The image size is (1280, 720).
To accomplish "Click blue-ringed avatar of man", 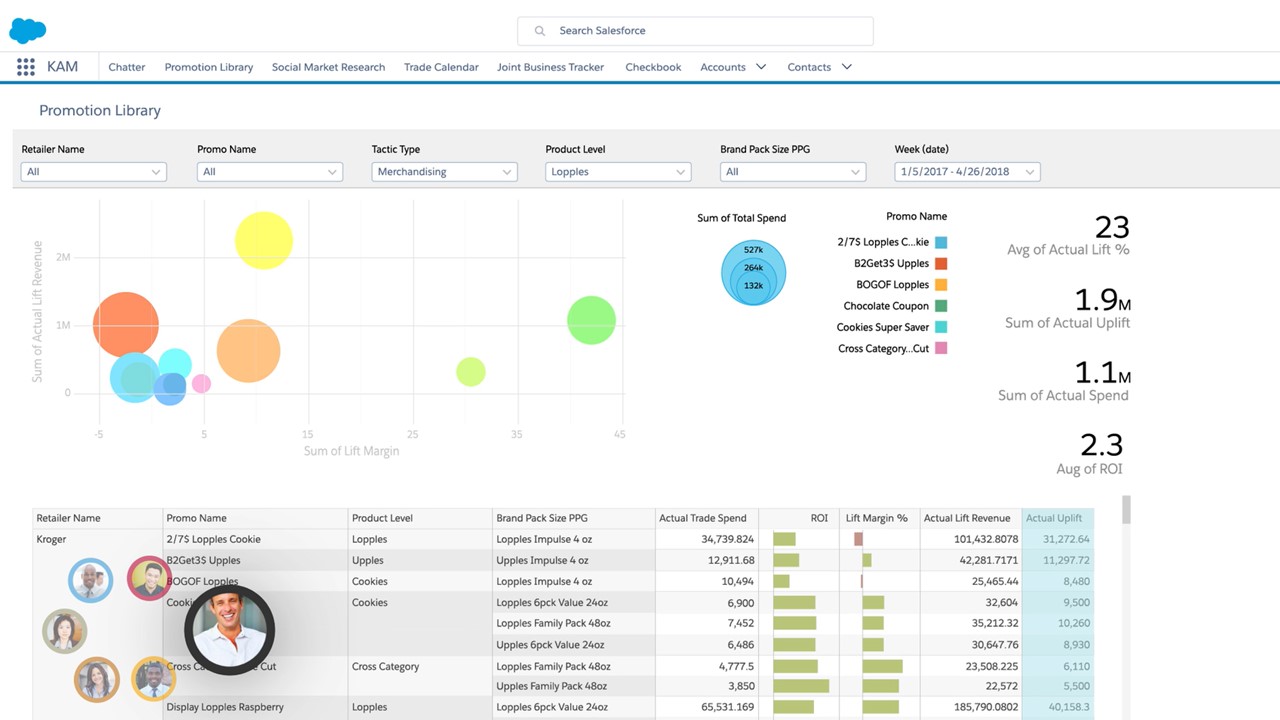I will tap(90, 579).
